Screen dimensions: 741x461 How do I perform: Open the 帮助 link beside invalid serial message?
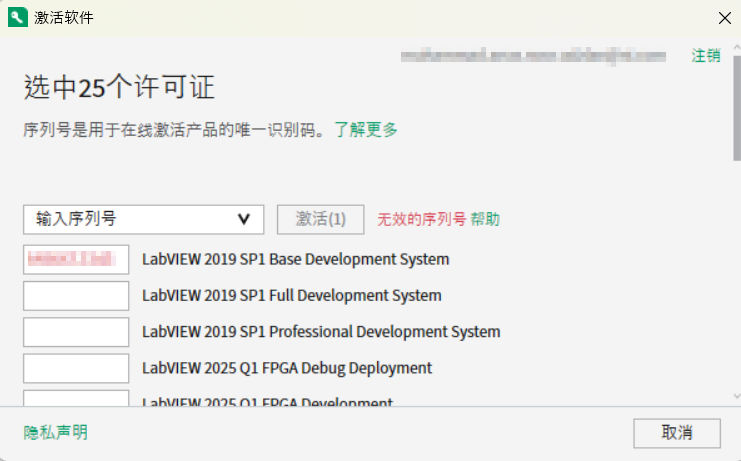point(485,219)
